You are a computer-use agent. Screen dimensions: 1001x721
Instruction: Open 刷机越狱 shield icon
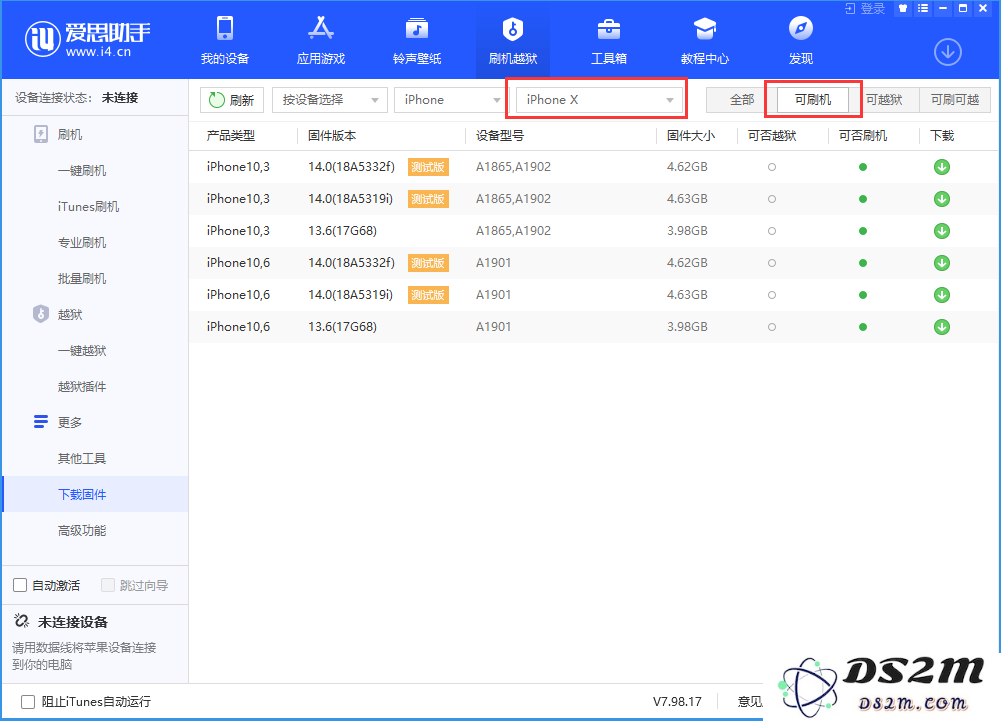click(x=513, y=29)
